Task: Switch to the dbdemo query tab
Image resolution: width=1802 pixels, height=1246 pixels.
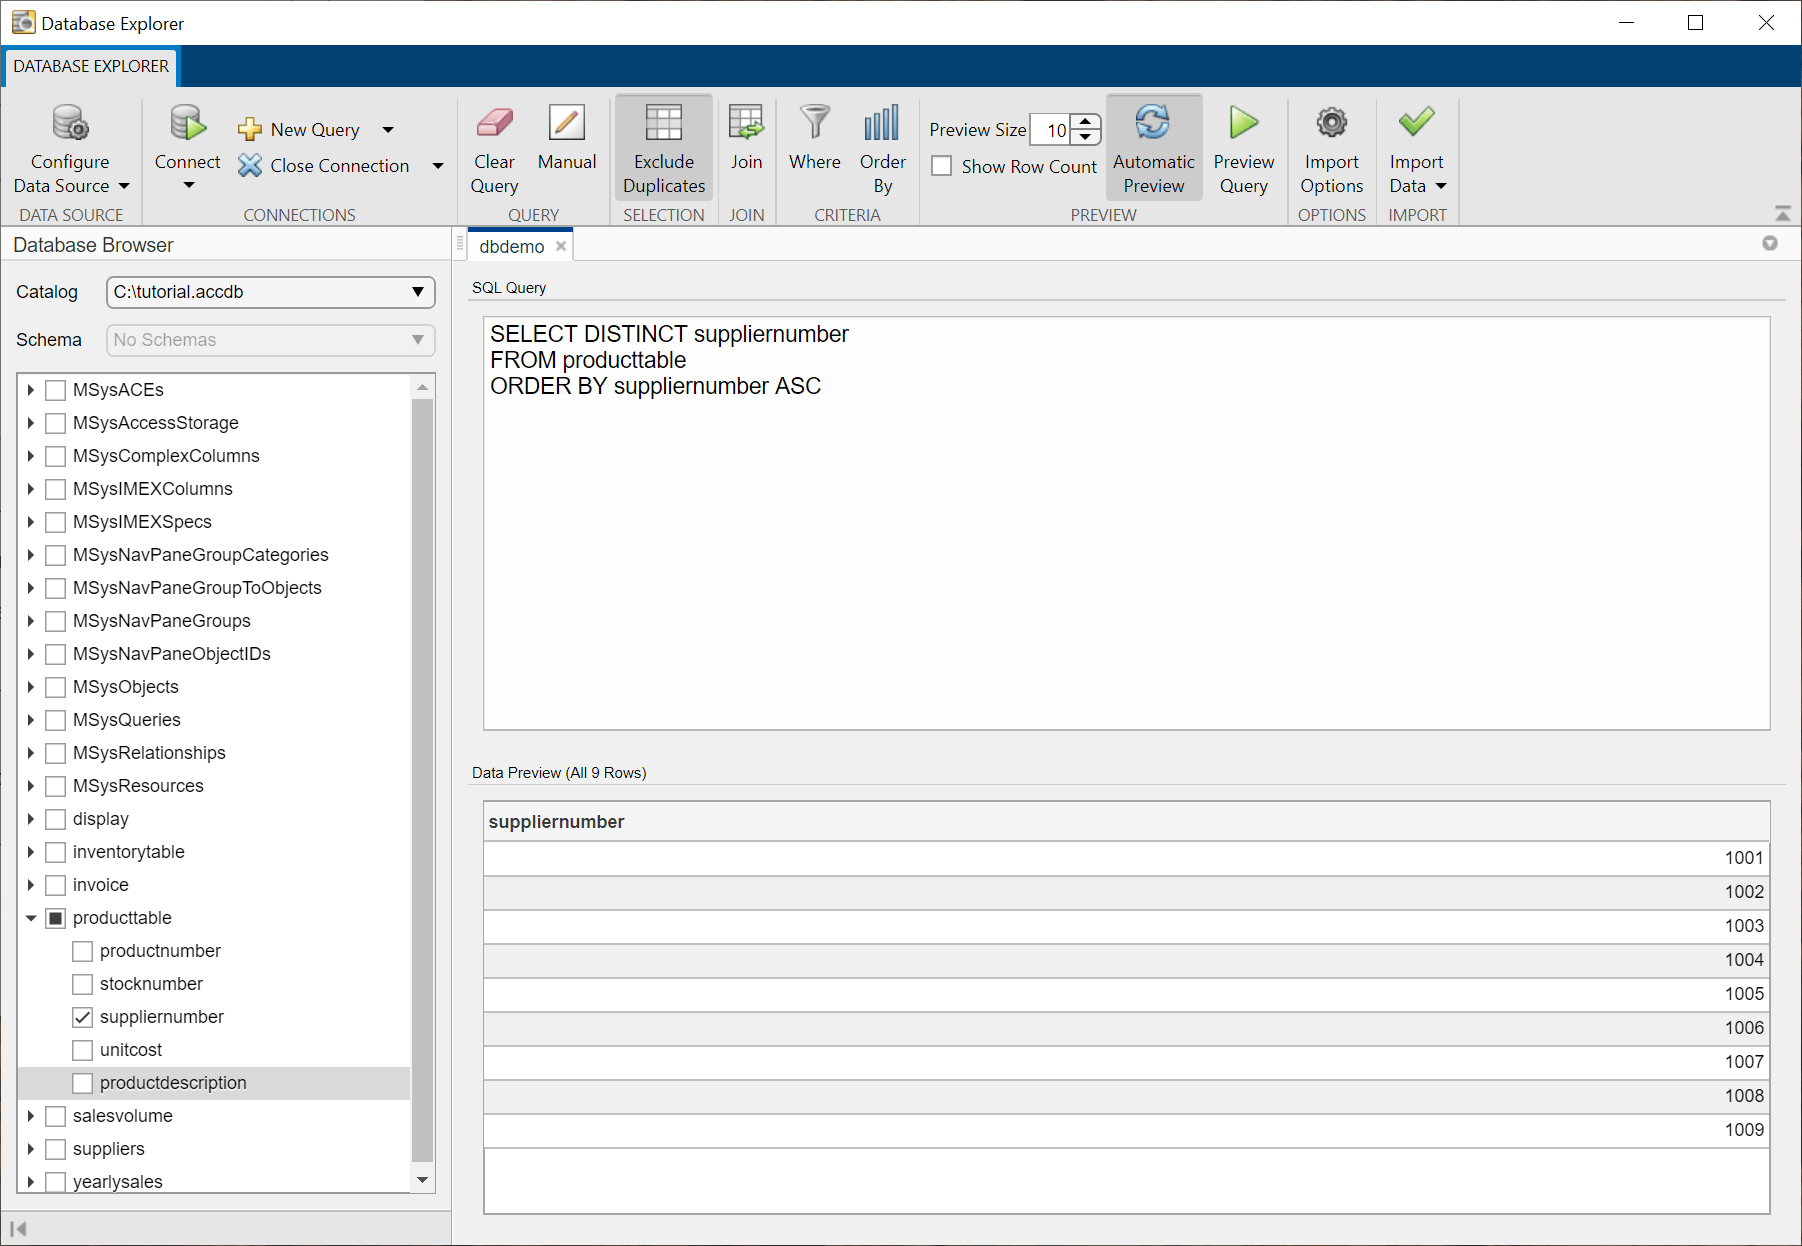Action: [511, 247]
